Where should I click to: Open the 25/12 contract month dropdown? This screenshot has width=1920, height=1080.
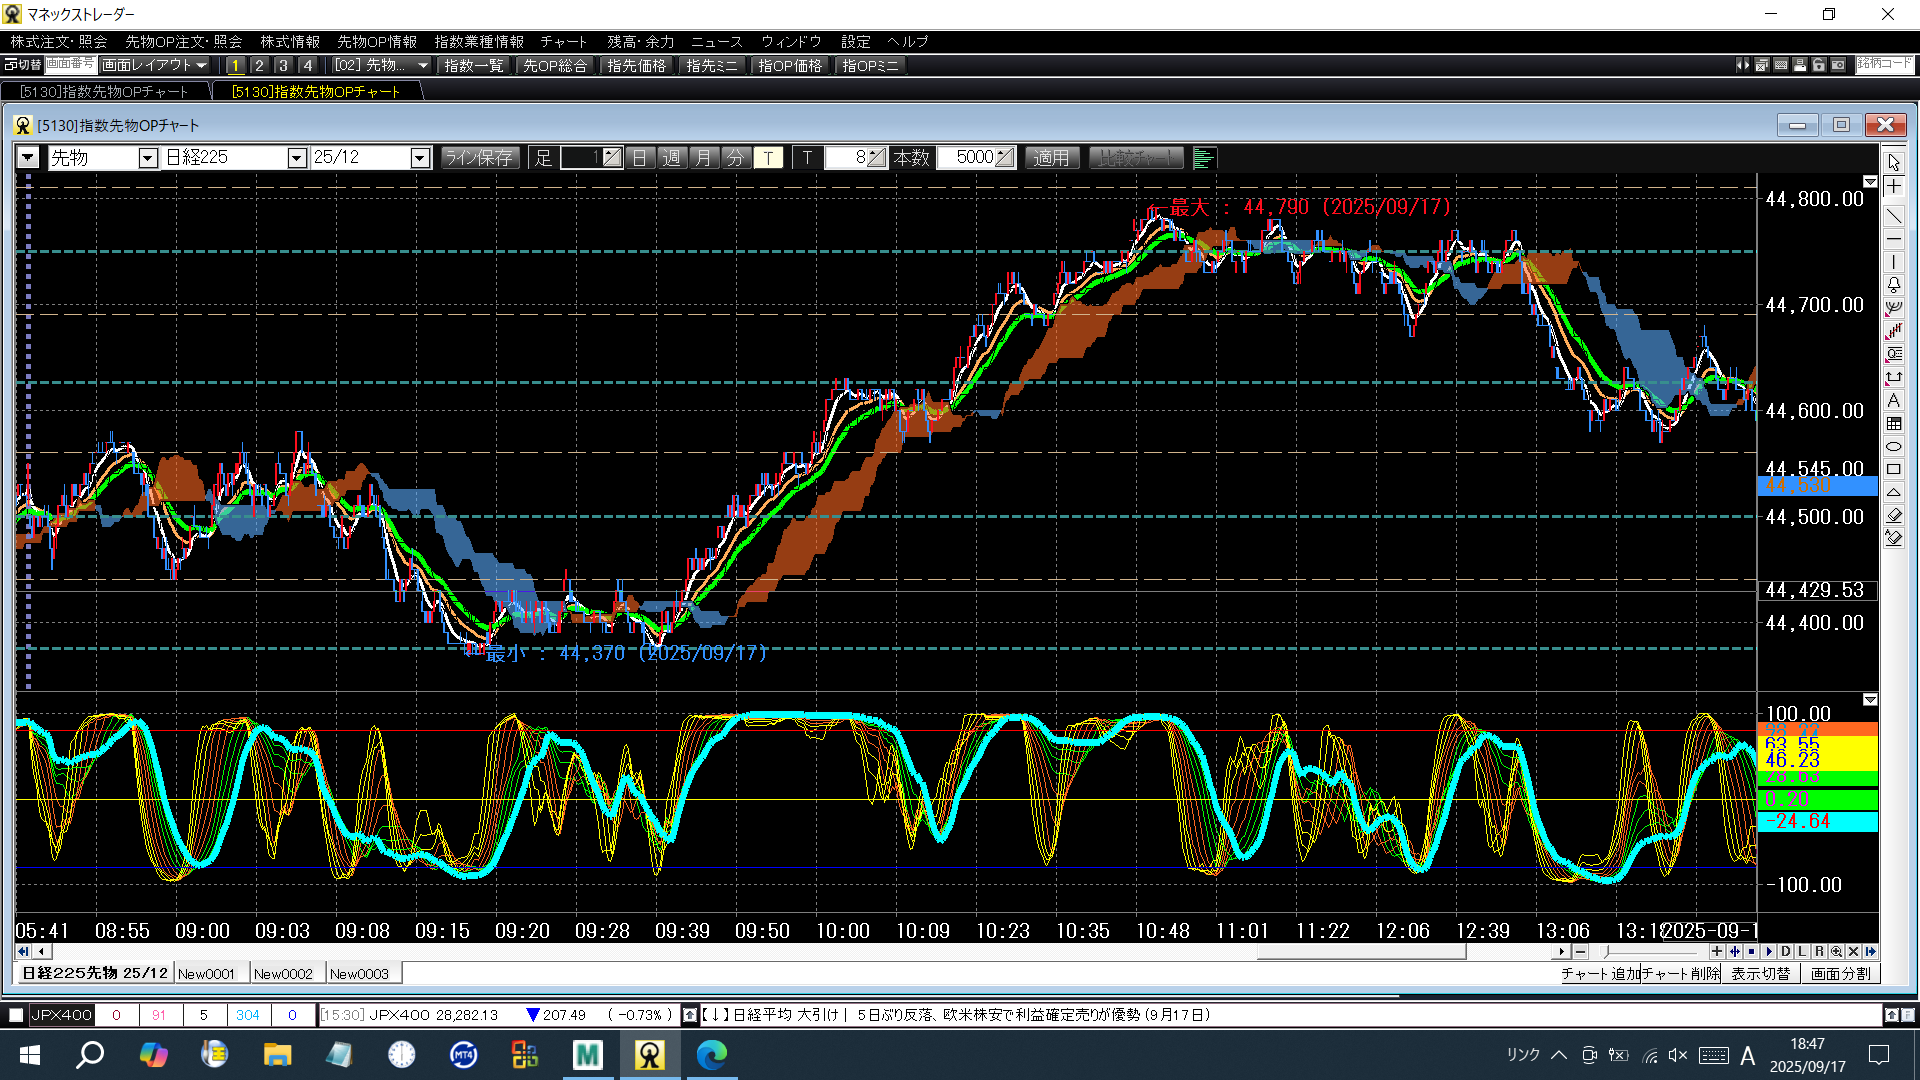(420, 158)
